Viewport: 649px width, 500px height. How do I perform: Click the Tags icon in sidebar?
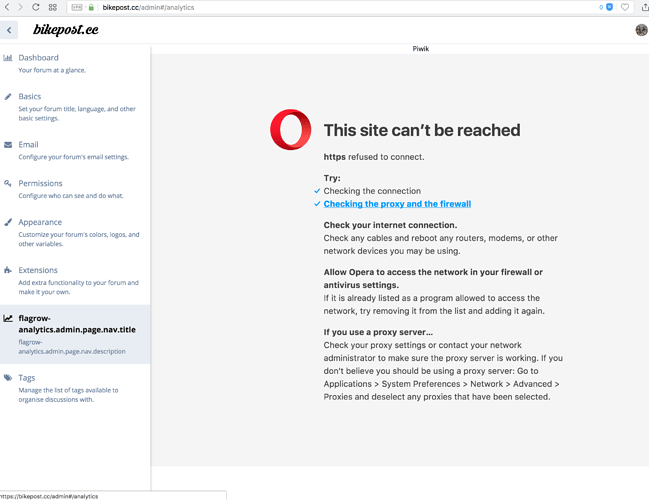[x=8, y=377]
